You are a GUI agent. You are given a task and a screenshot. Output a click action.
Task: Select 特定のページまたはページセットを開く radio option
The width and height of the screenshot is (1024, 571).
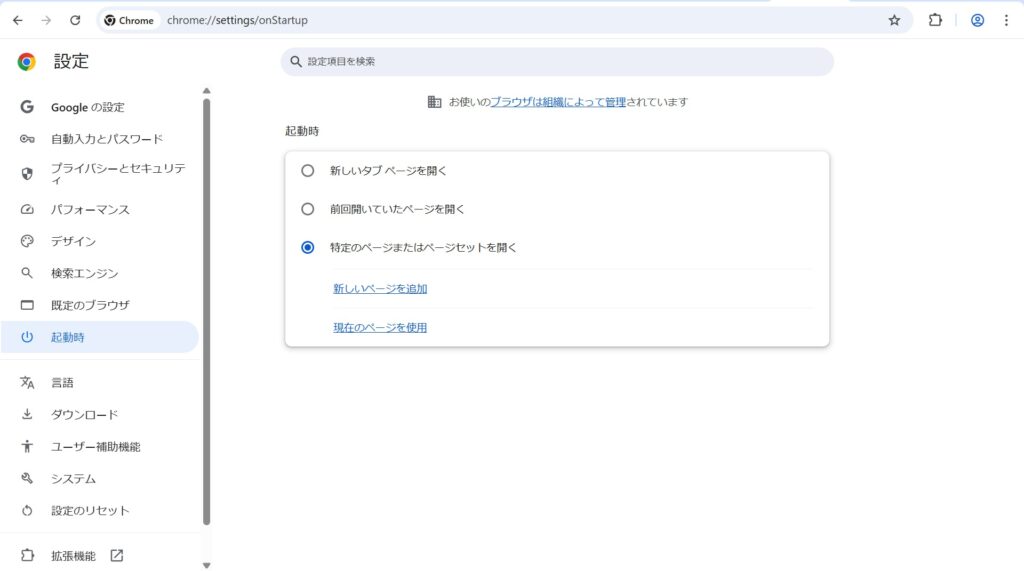pyautogui.click(x=308, y=247)
